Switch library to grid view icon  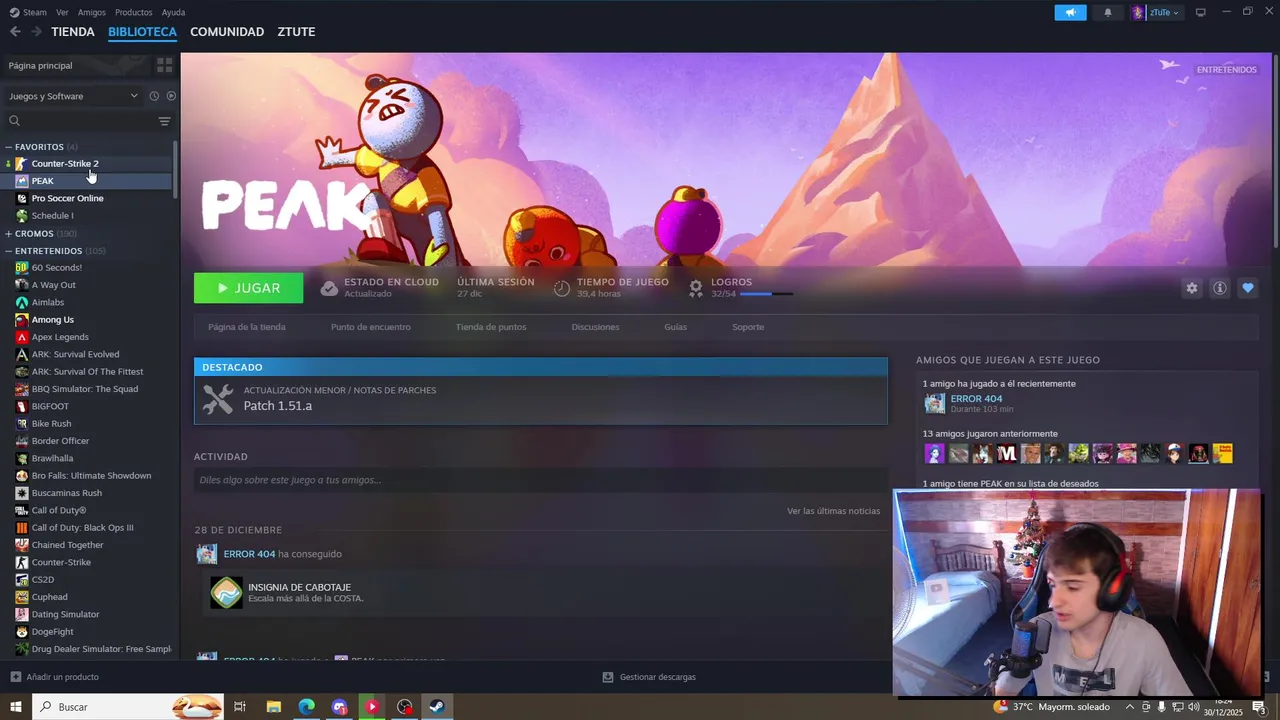[165, 65]
